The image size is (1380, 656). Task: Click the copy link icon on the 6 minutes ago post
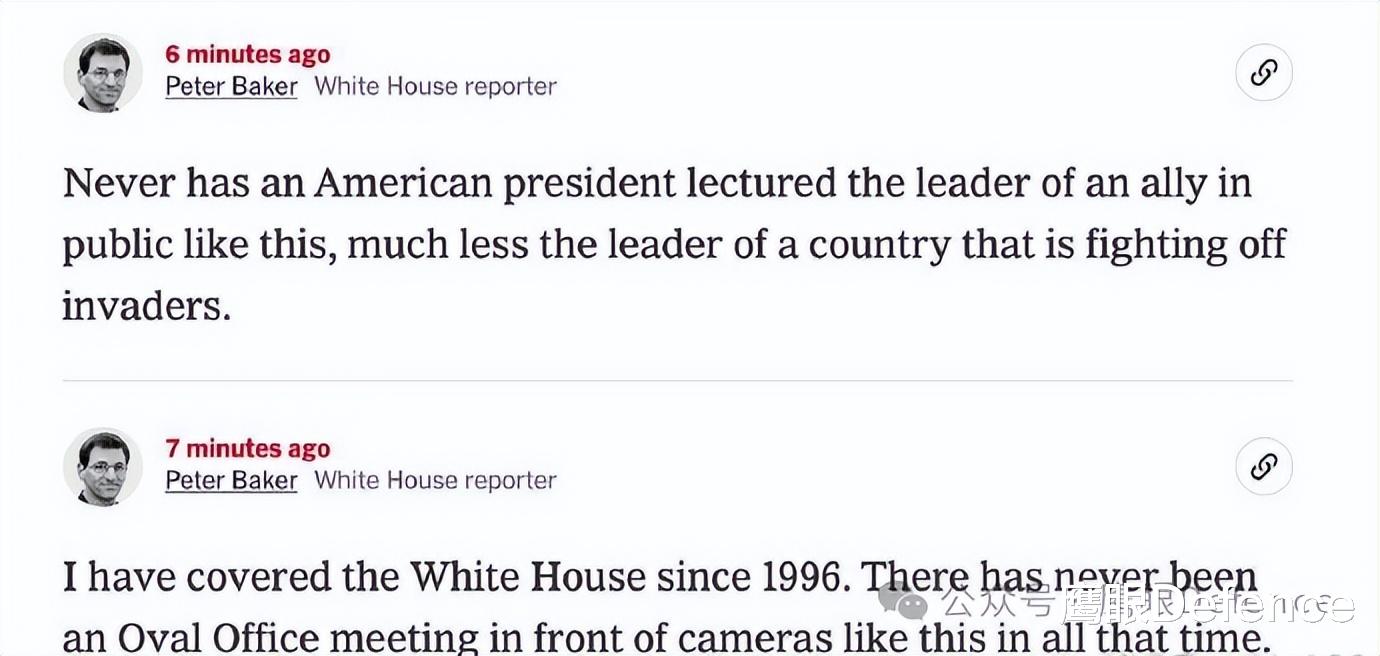click(x=1264, y=73)
